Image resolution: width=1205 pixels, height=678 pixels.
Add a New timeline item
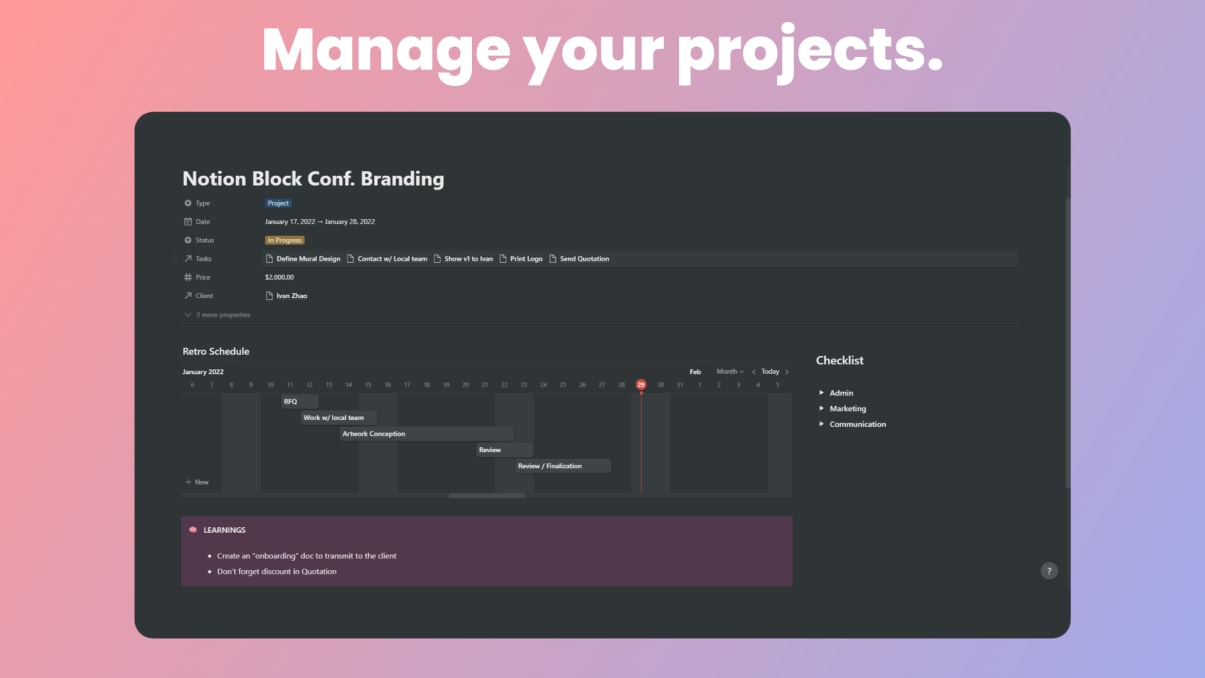(x=197, y=482)
